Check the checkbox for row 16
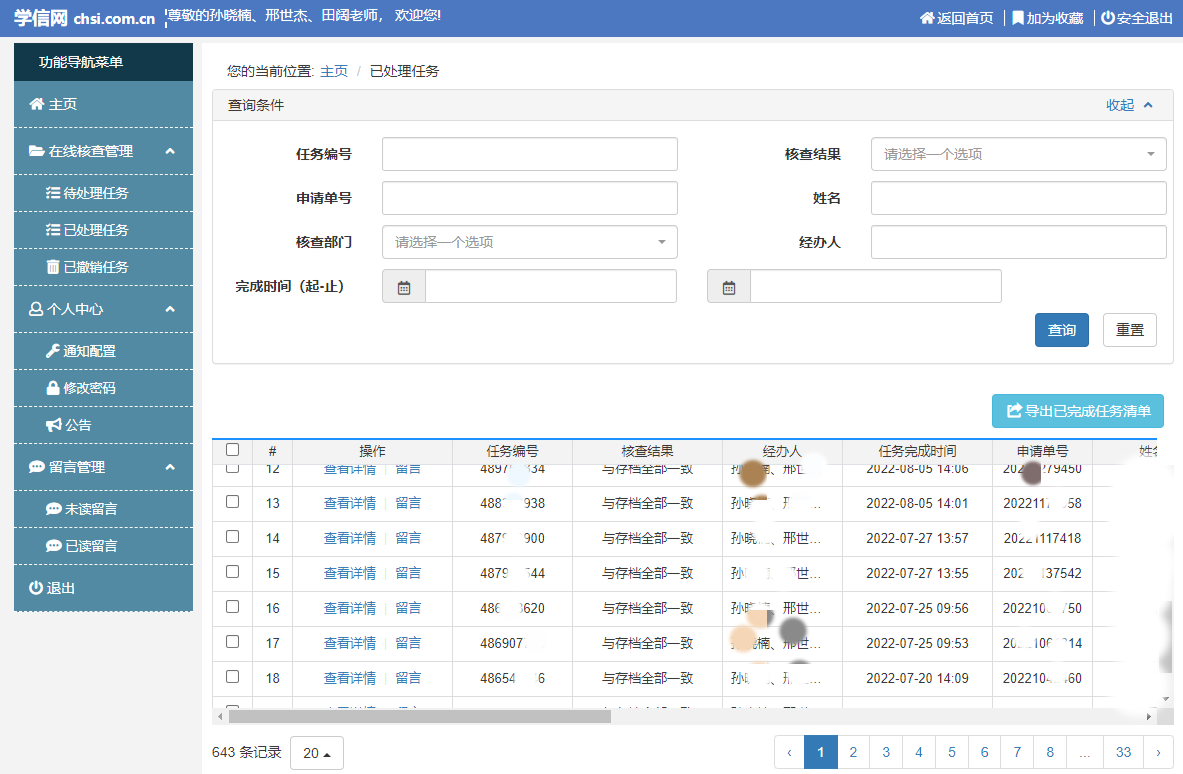The image size is (1183, 774). (232, 607)
